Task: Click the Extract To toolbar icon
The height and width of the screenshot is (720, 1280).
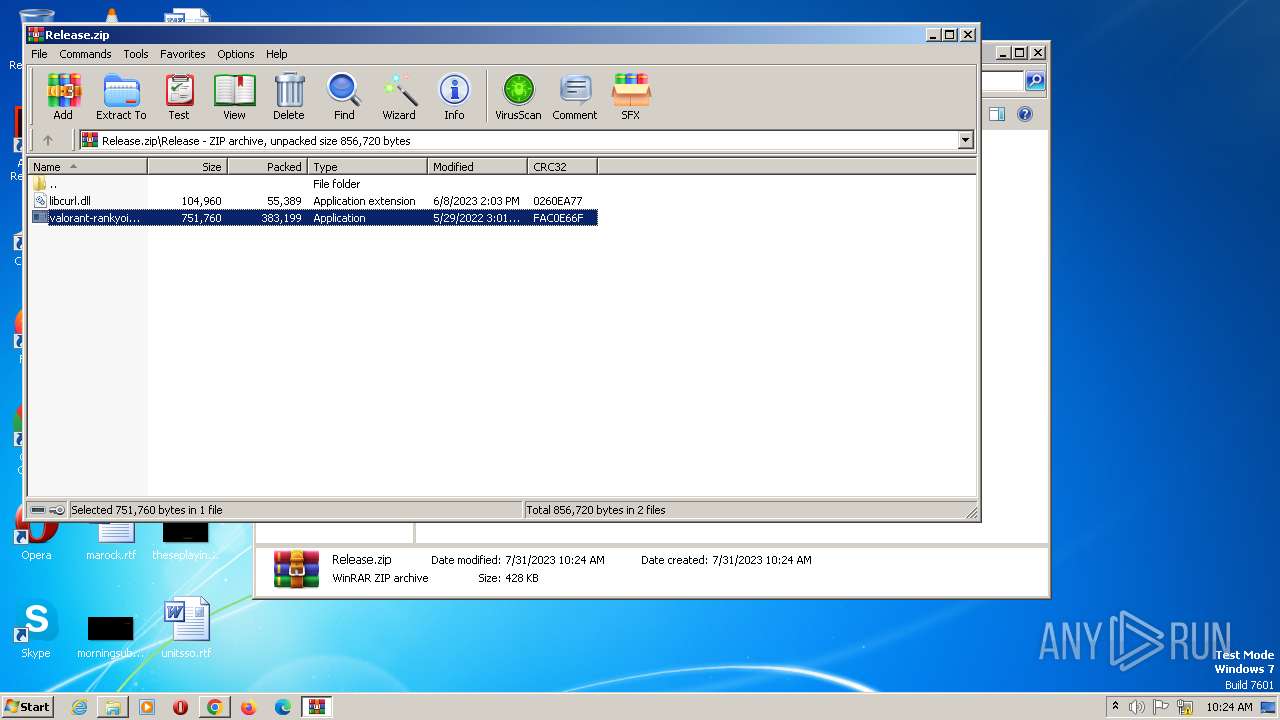Action: point(121,97)
